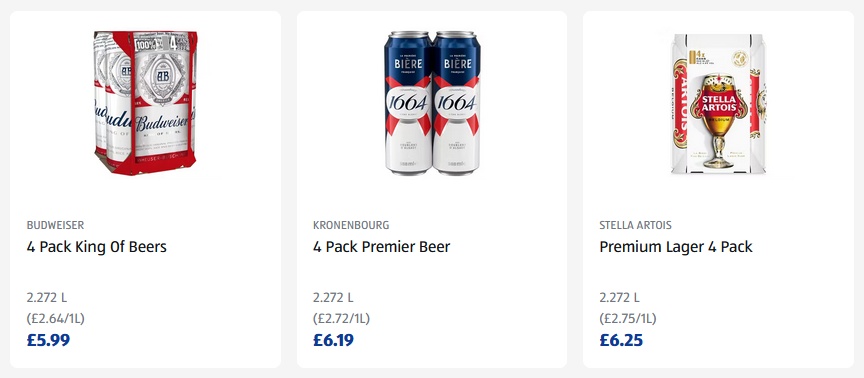The image size is (864, 378).
Task: Click the £5.99 price on Budweiser
Action: click(x=48, y=340)
